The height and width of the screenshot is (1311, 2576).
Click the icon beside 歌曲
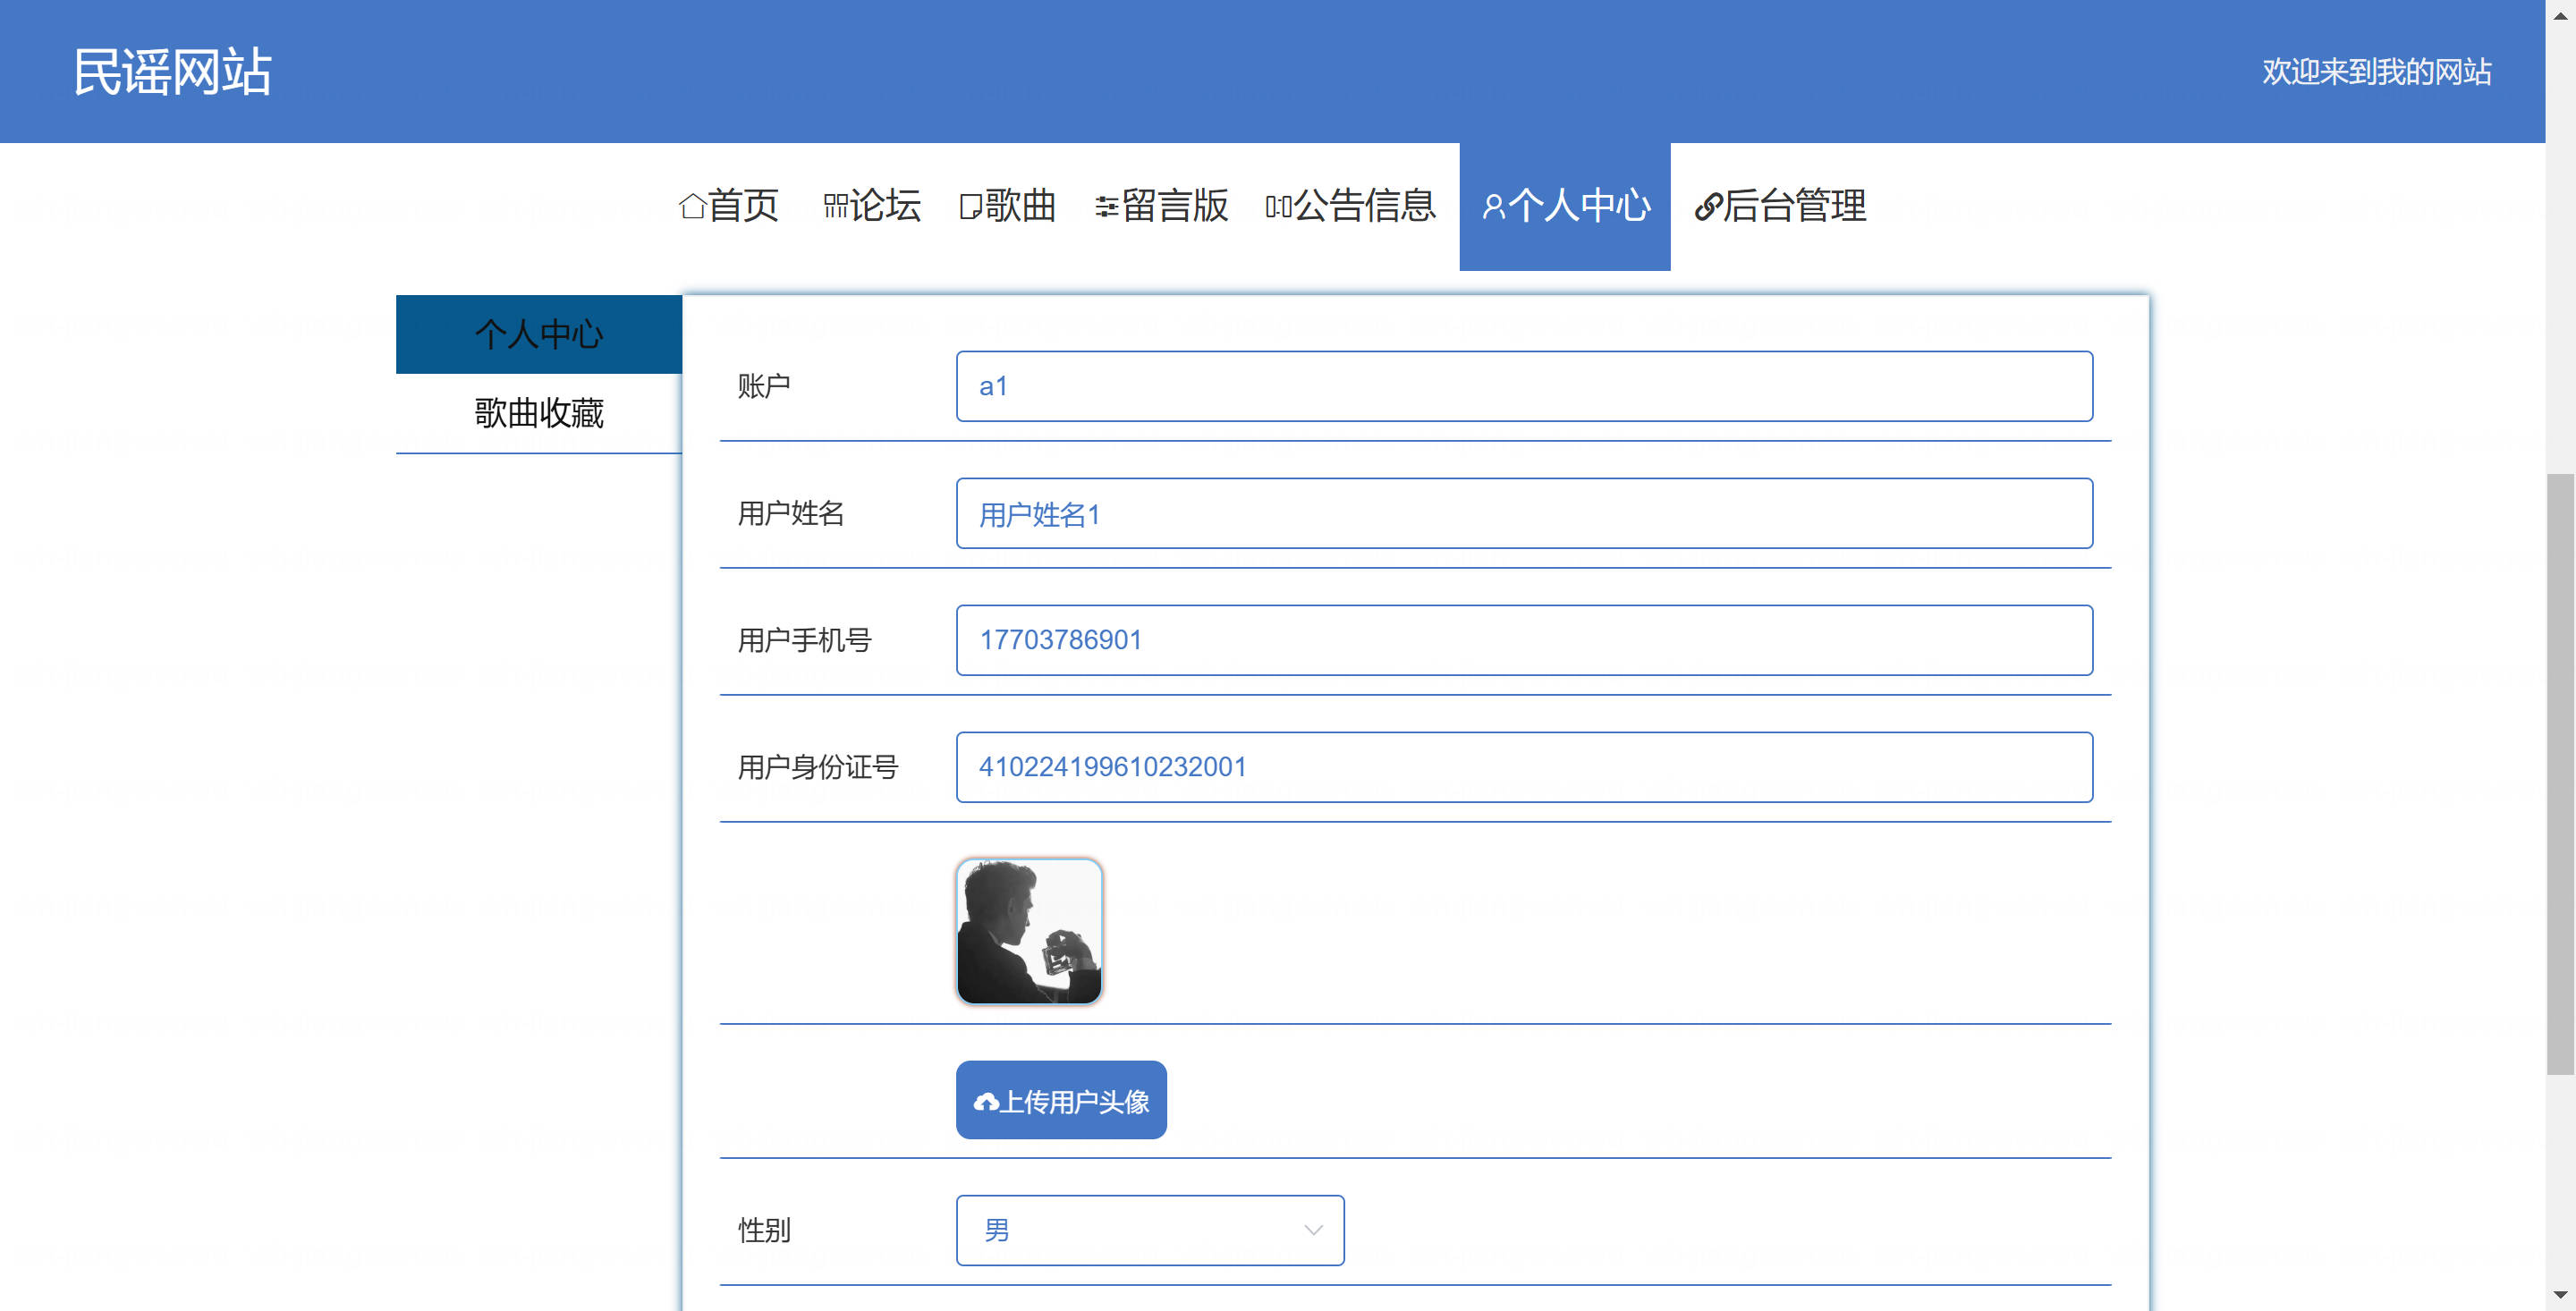tap(970, 207)
